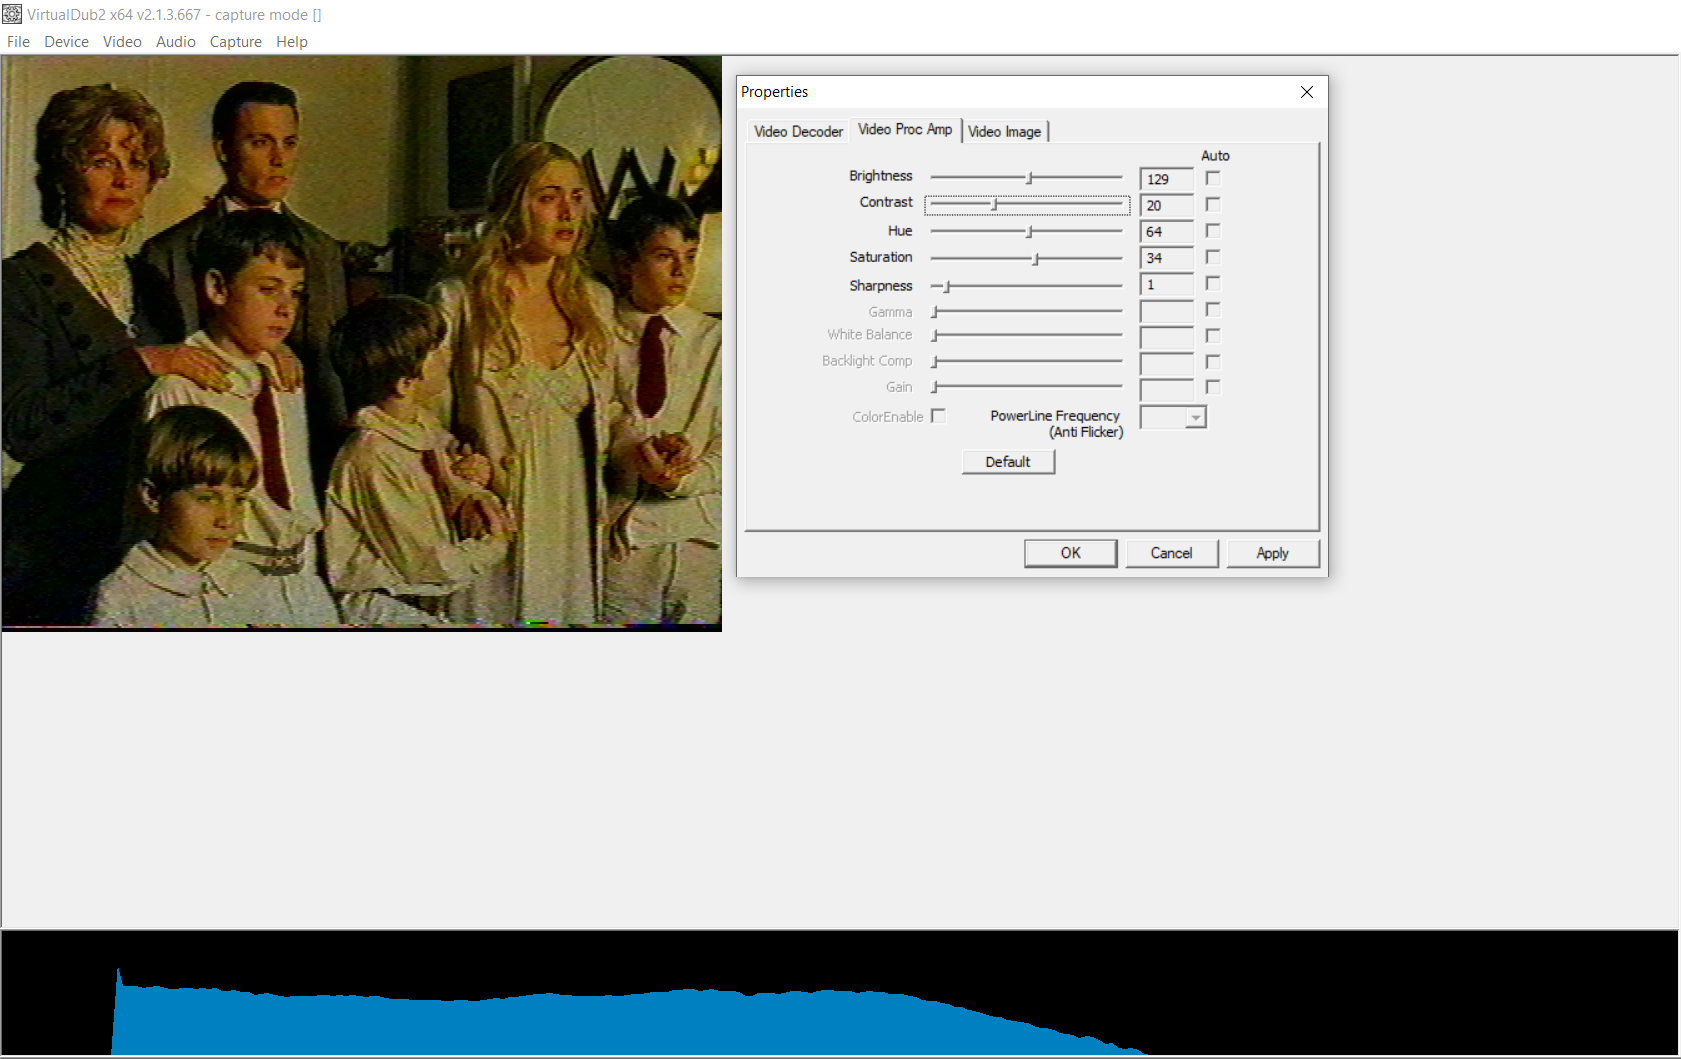The width and height of the screenshot is (1681, 1059).
Task: Enable Auto checkbox for Saturation
Action: (x=1213, y=257)
